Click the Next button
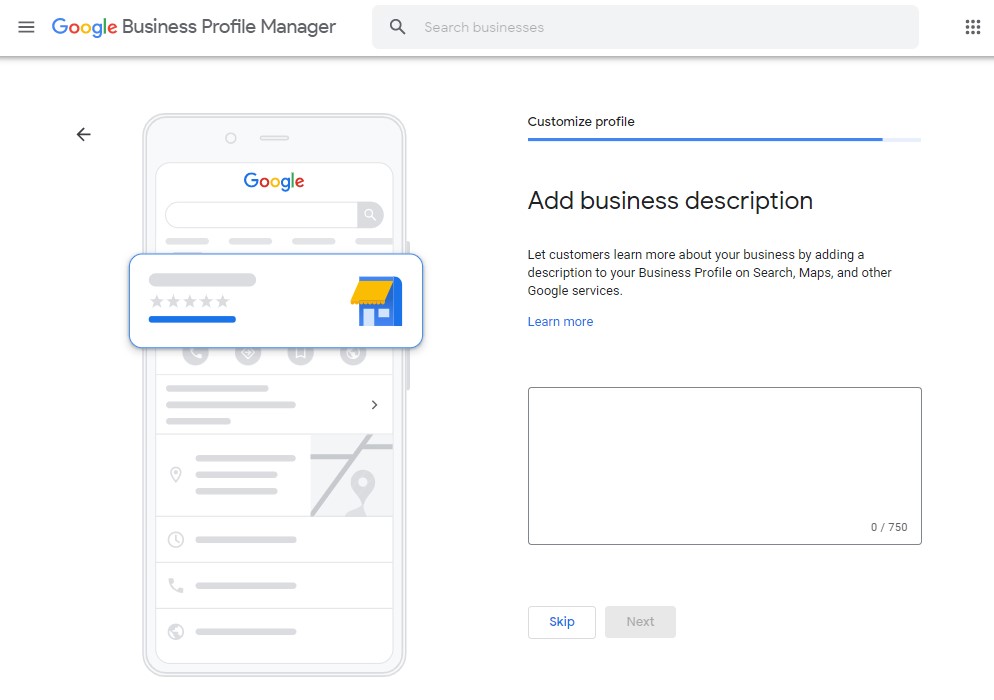This screenshot has width=994, height=700. tap(640, 622)
